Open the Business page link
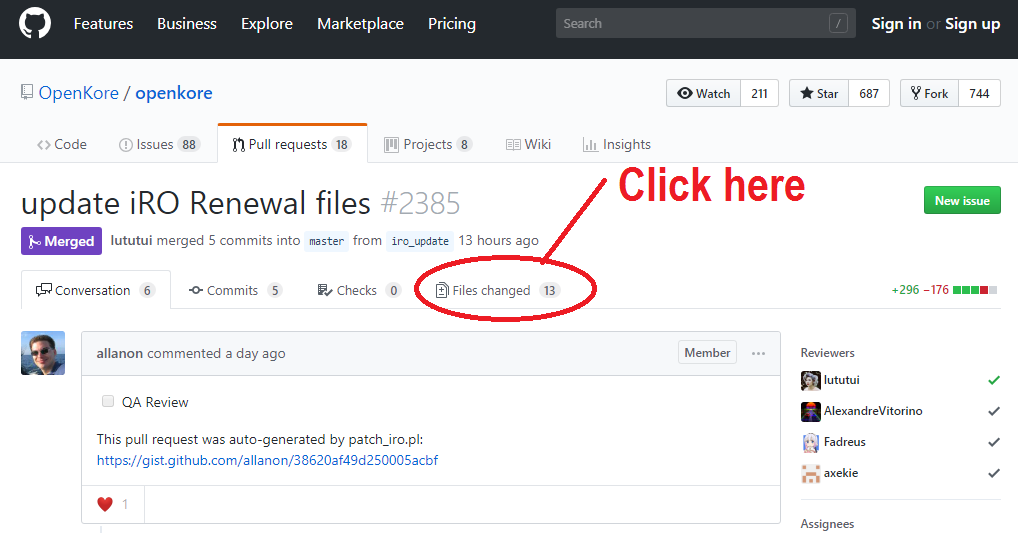Screen dimensions: 1018x533 click(187, 24)
